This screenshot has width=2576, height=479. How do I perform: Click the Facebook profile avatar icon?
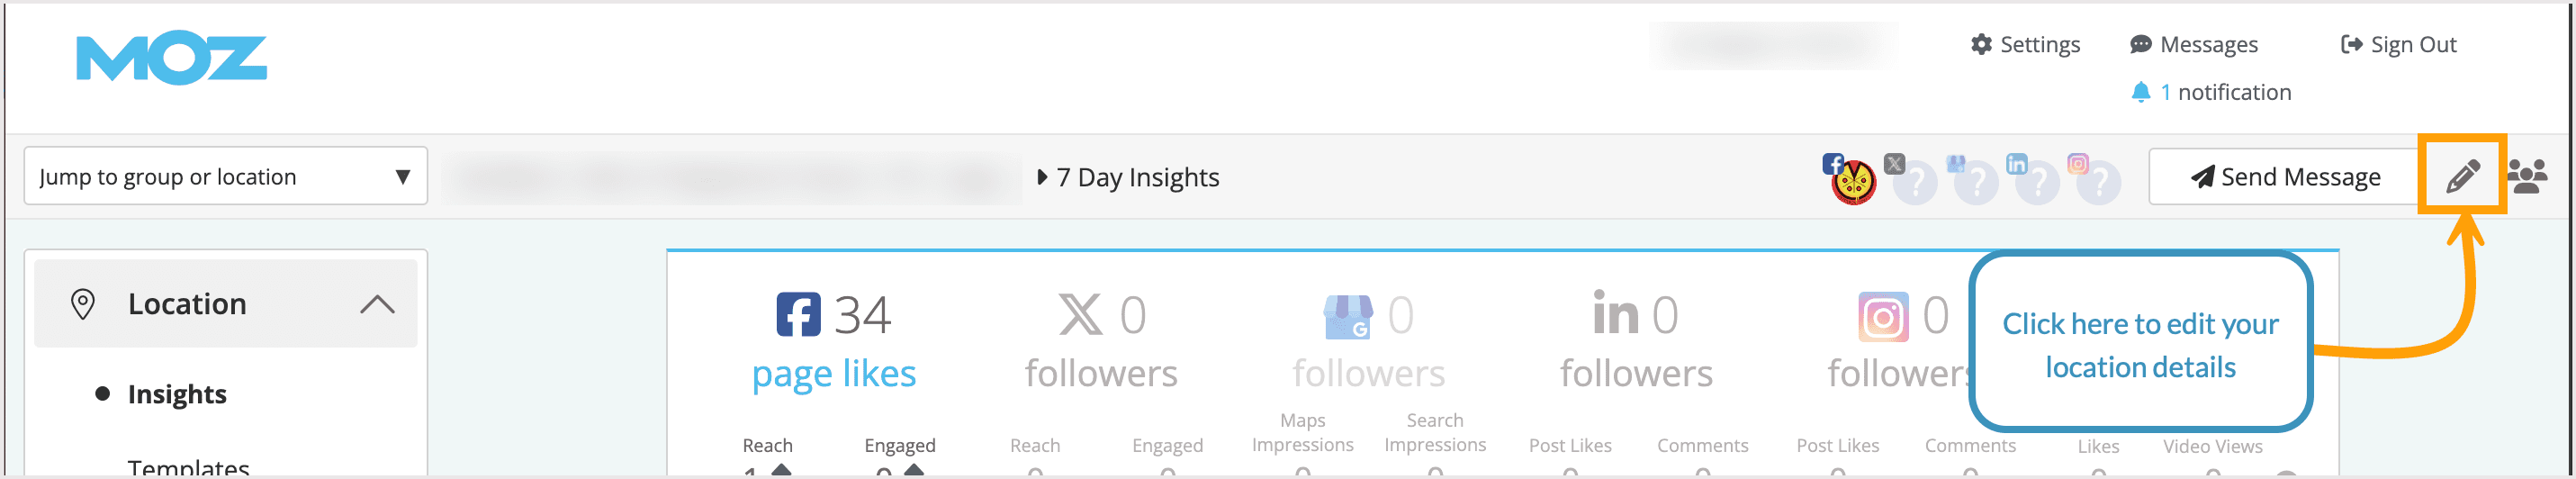click(x=1852, y=181)
